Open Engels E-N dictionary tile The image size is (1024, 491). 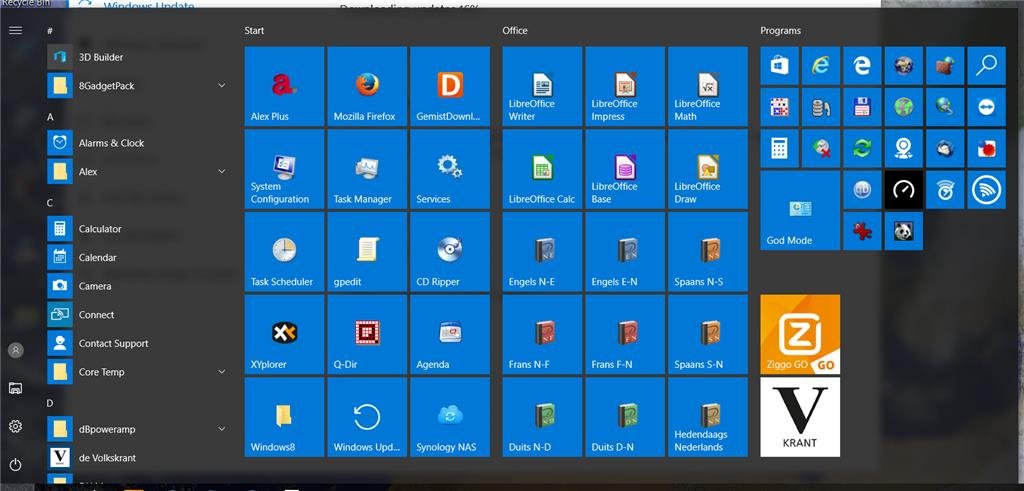point(625,252)
